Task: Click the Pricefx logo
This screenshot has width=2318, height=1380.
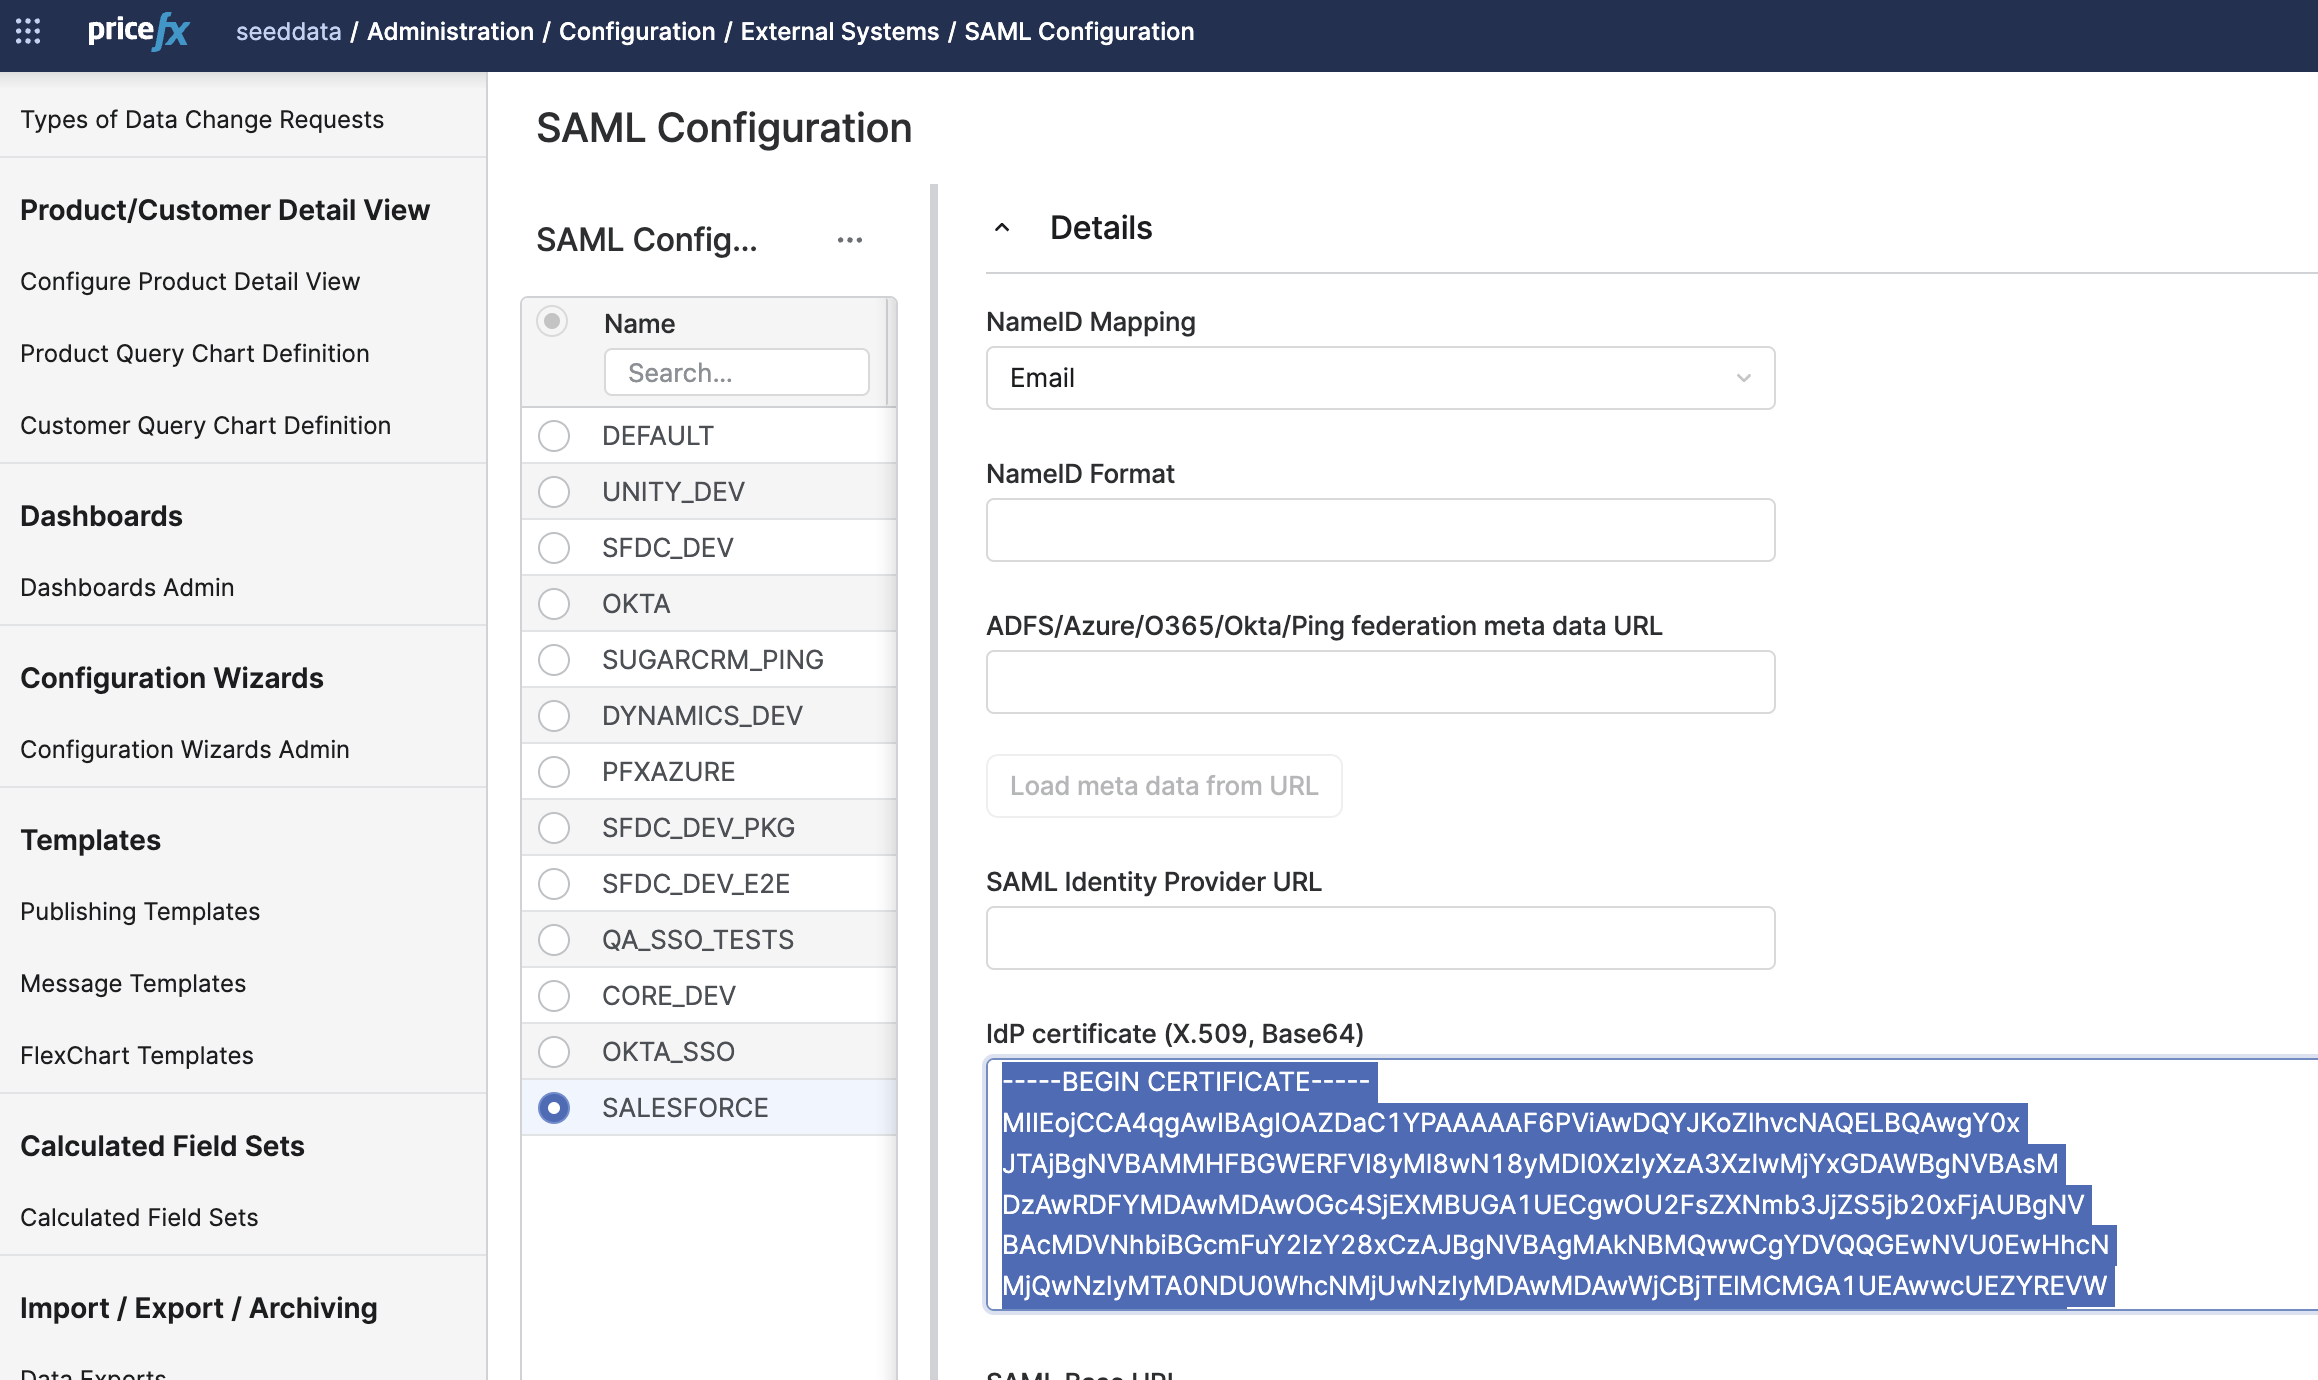Action: (138, 31)
